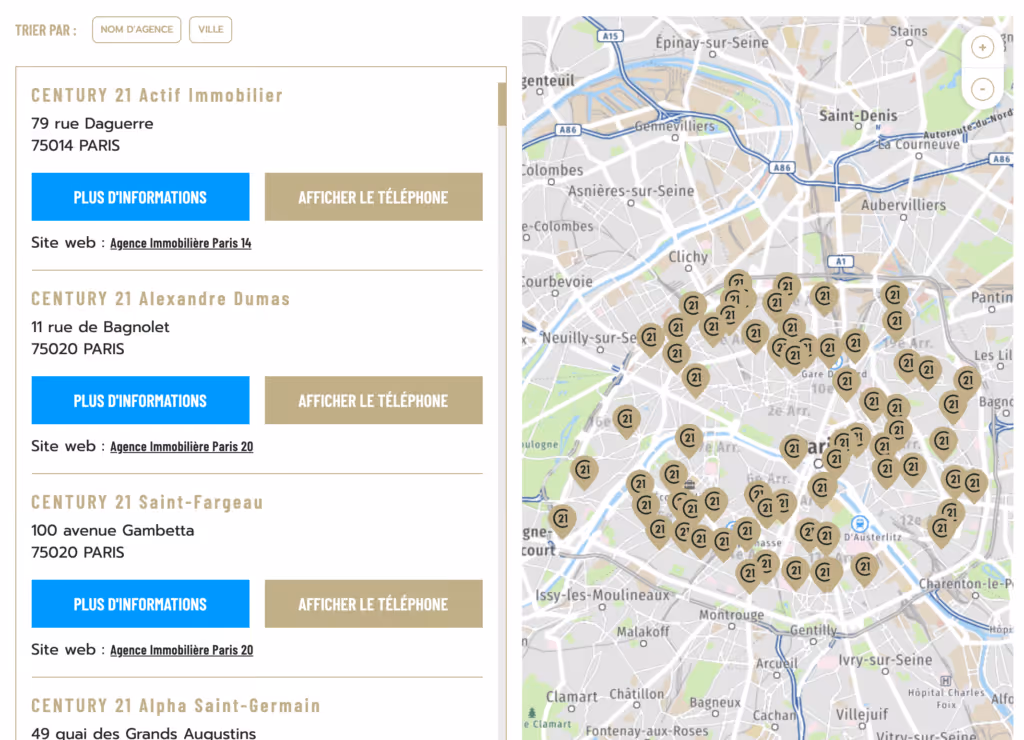
Task: Click the Ivry-sur-Seine label on the map
Action: 885,660
